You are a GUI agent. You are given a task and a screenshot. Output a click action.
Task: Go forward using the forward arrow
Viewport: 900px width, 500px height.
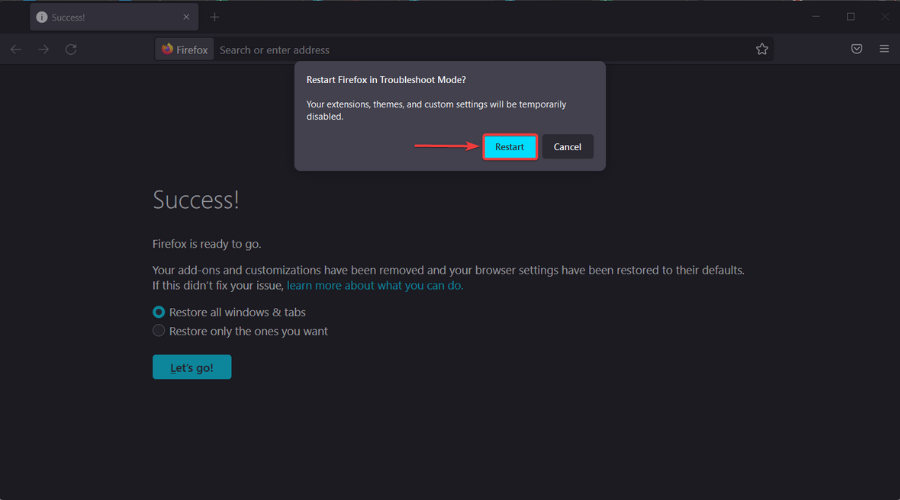[x=43, y=49]
